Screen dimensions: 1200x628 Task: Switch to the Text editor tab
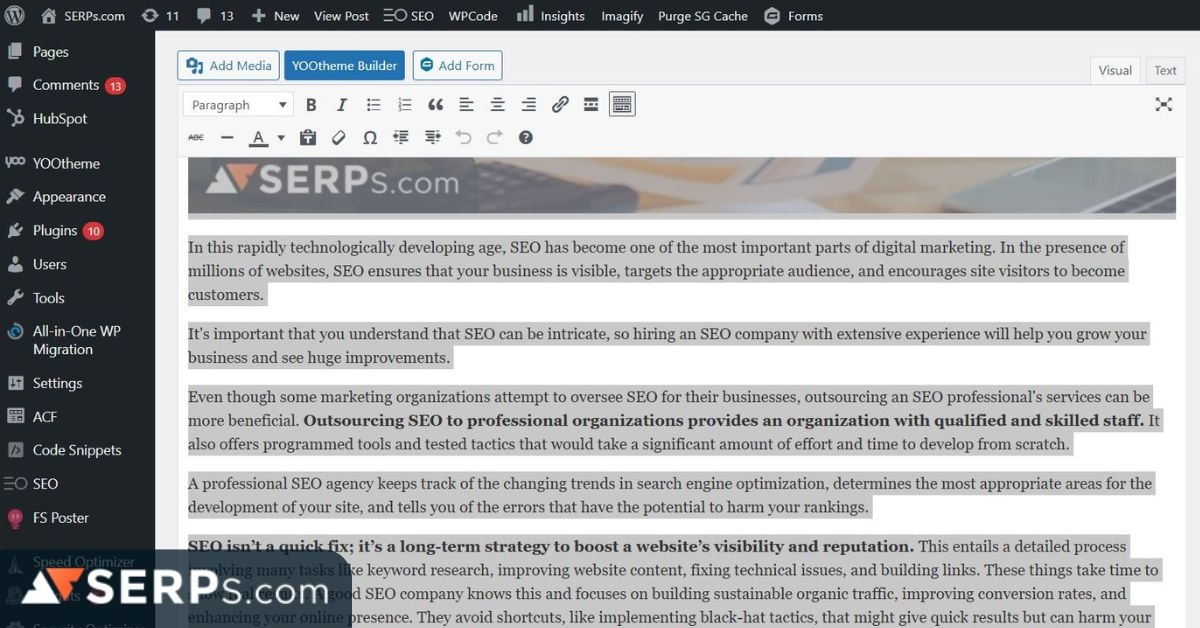coord(1165,70)
